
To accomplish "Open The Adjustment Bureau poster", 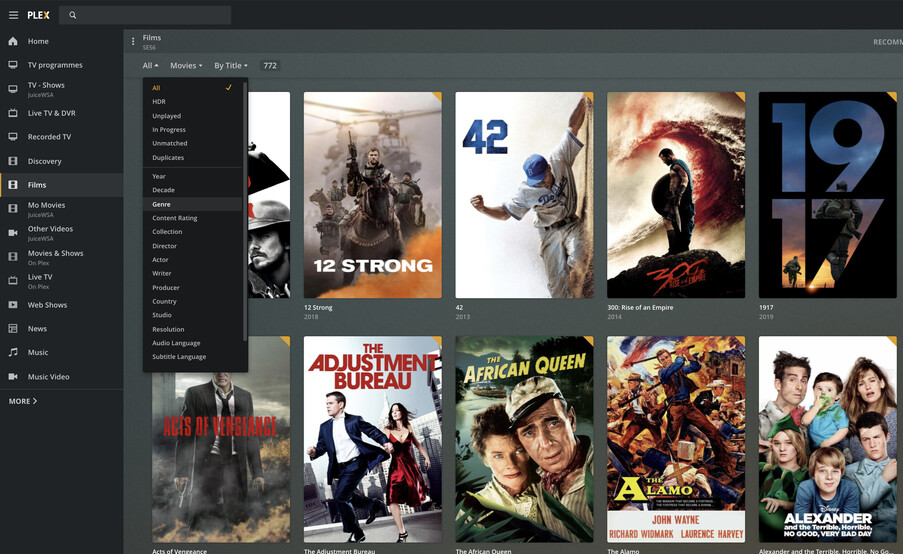I will click(373, 439).
